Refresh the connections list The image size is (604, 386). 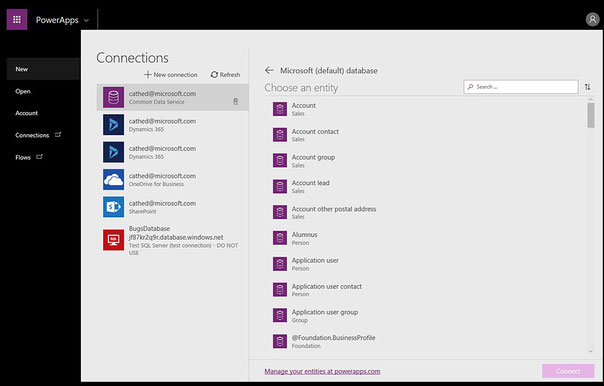click(225, 75)
